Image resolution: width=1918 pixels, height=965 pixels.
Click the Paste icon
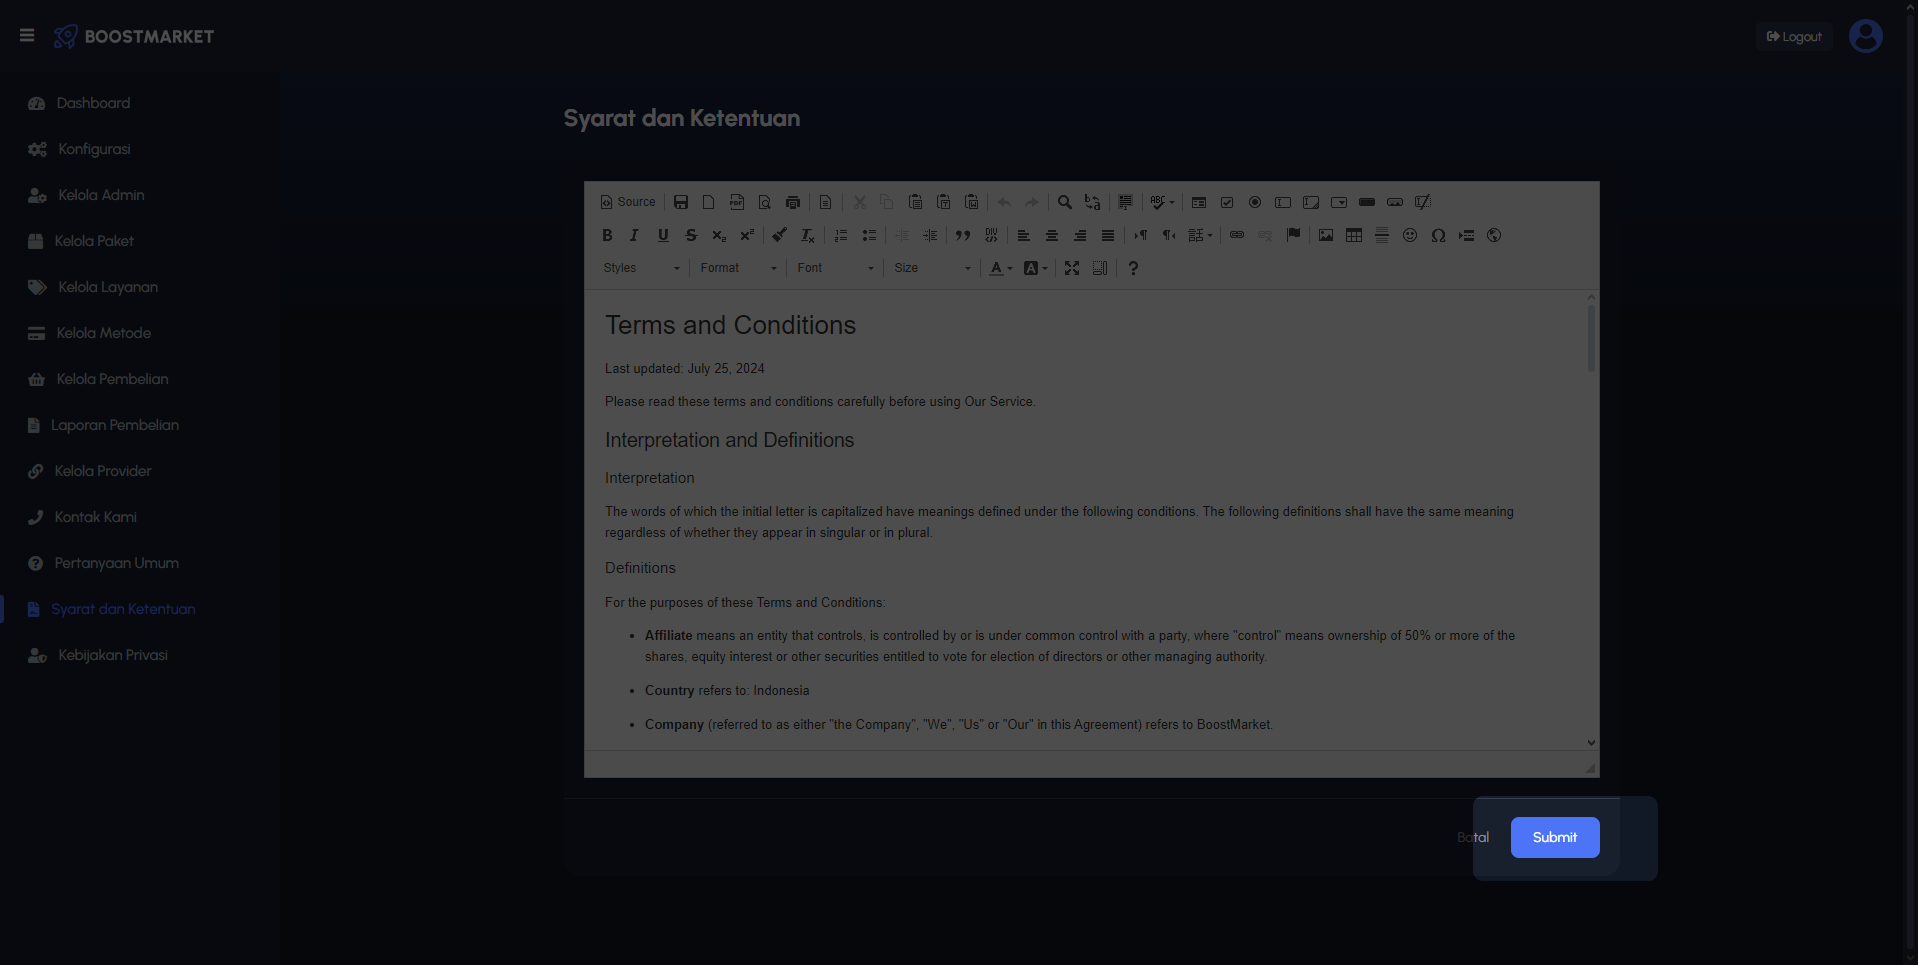click(x=915, y=202)
